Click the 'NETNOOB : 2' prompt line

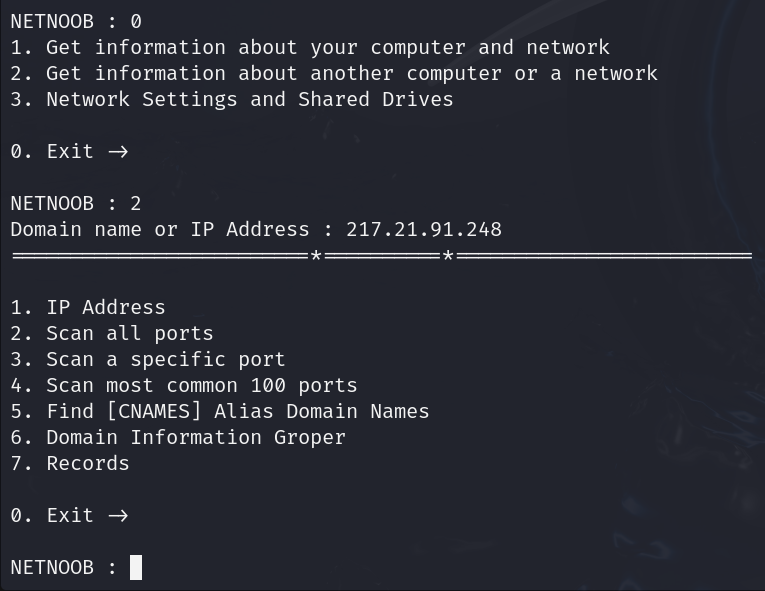tap(76, 204)
